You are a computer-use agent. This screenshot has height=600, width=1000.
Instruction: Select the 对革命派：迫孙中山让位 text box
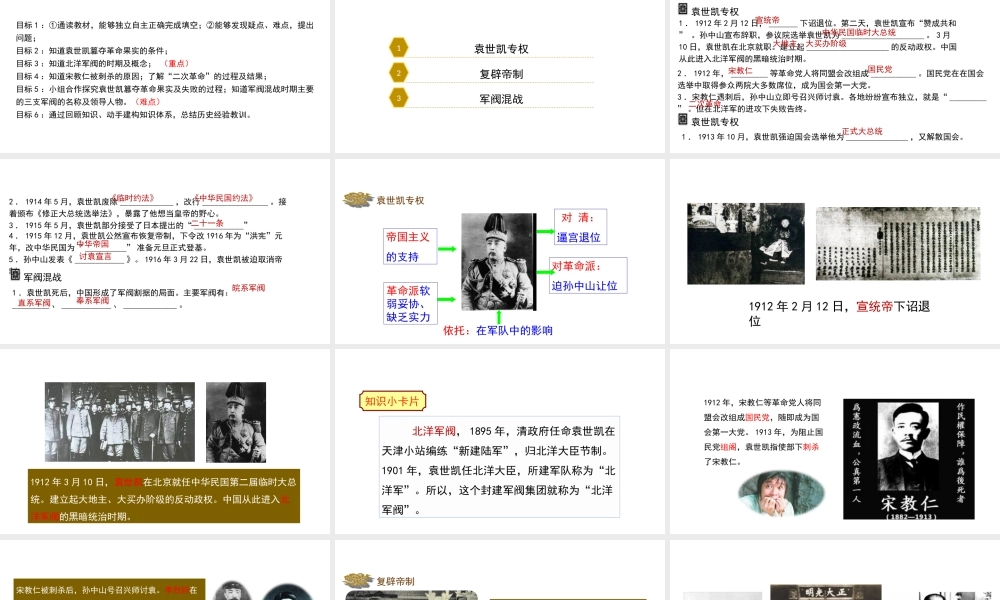click(x=588, y=275)
